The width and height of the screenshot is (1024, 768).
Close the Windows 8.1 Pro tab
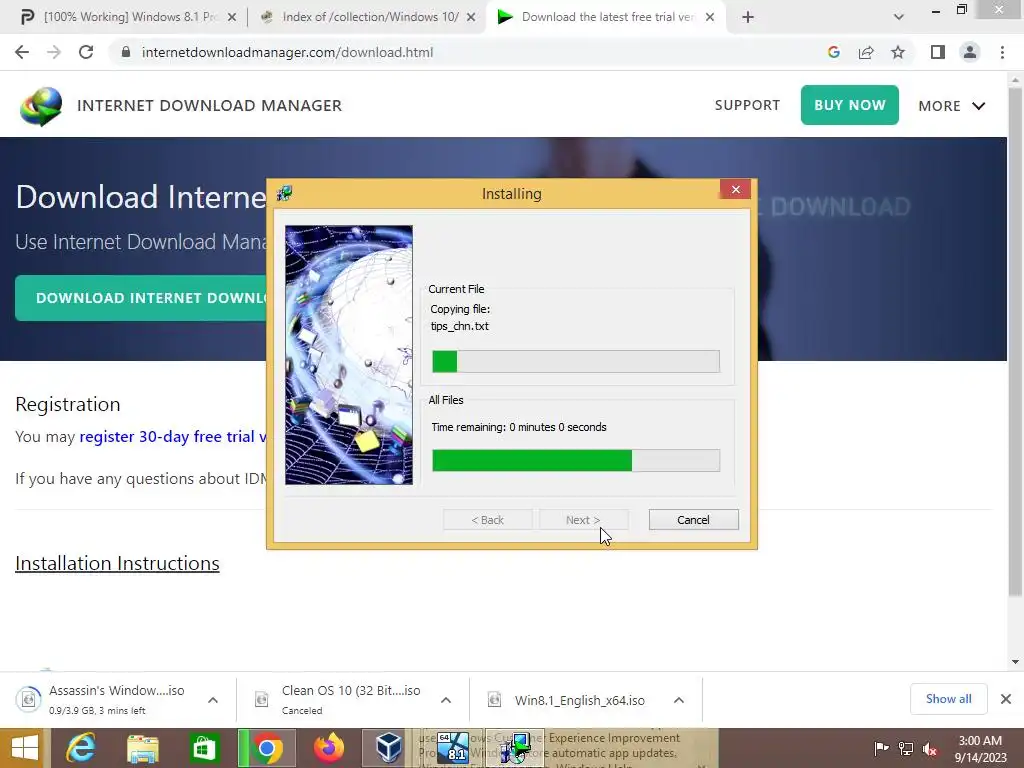click(232, 18)
